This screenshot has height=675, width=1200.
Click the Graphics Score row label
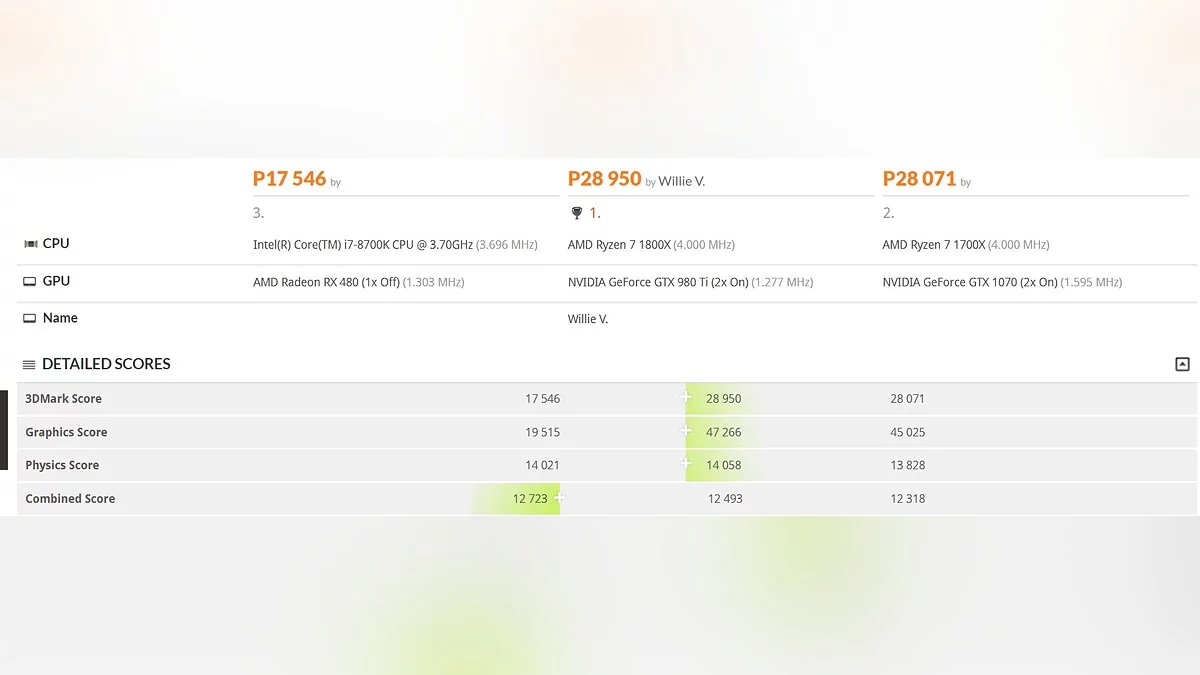[x=66, y=432]
